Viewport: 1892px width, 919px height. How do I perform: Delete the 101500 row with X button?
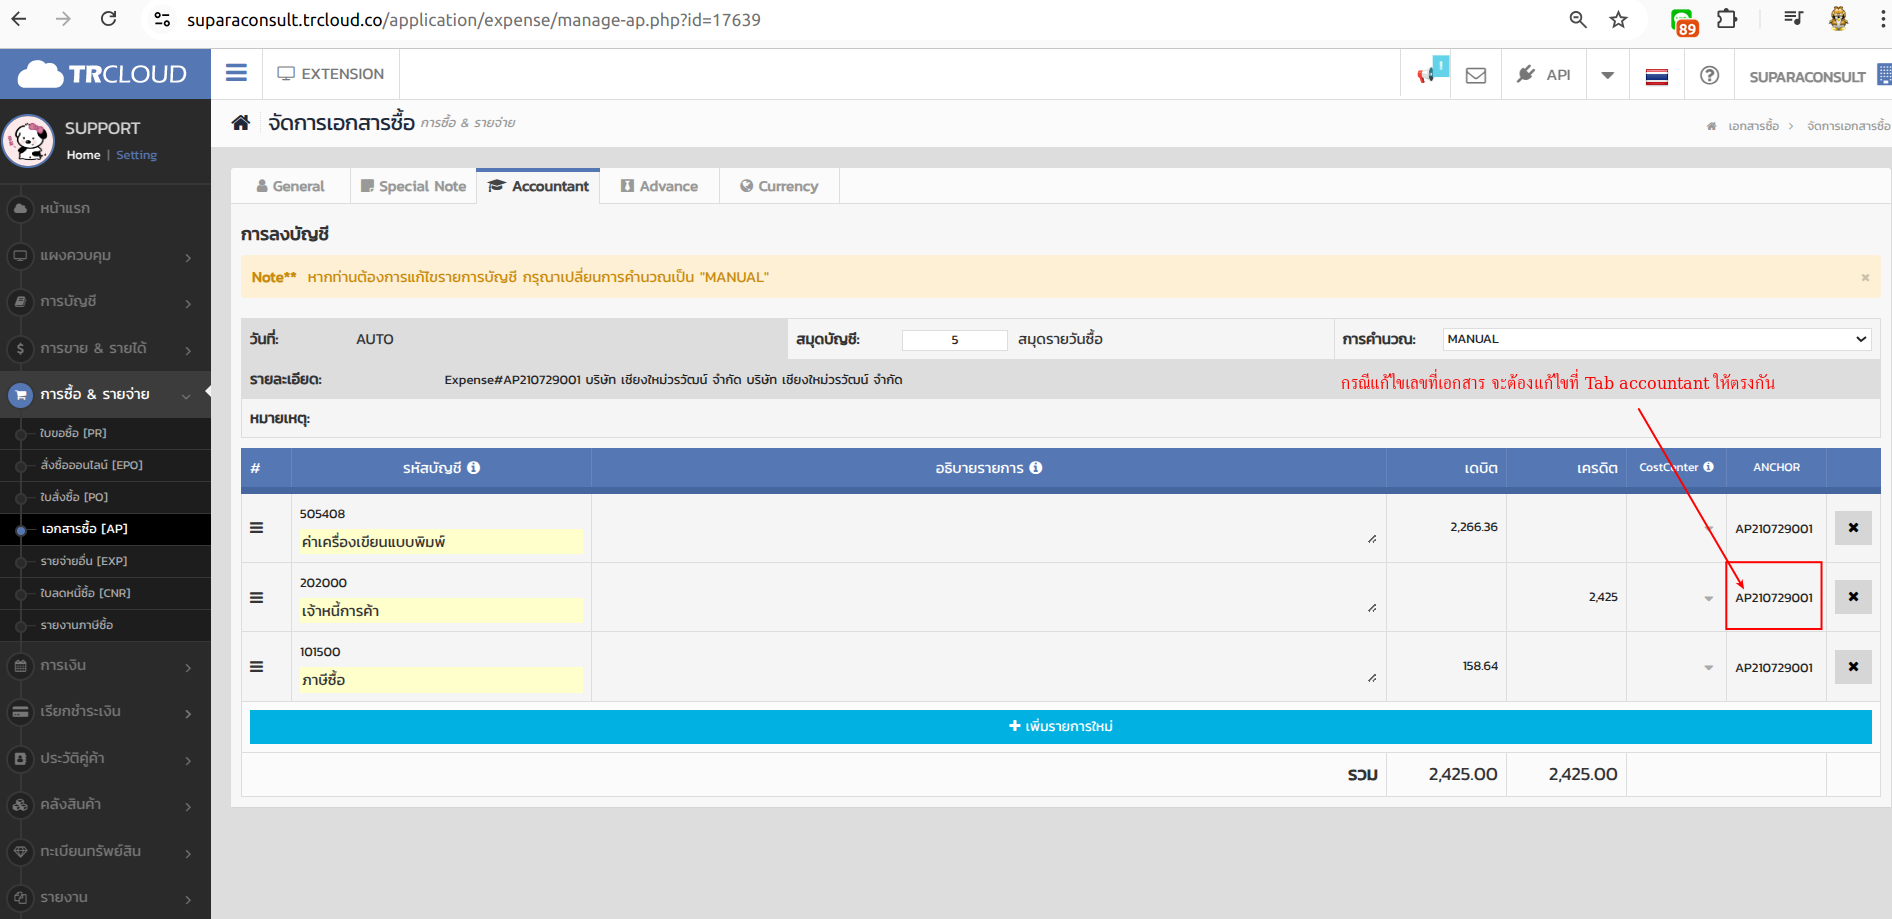1853,666
